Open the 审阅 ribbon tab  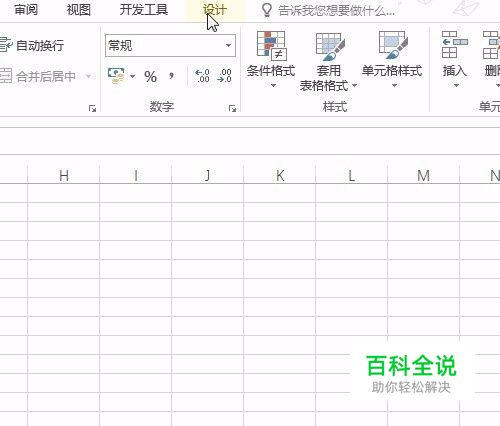[25, 10]
